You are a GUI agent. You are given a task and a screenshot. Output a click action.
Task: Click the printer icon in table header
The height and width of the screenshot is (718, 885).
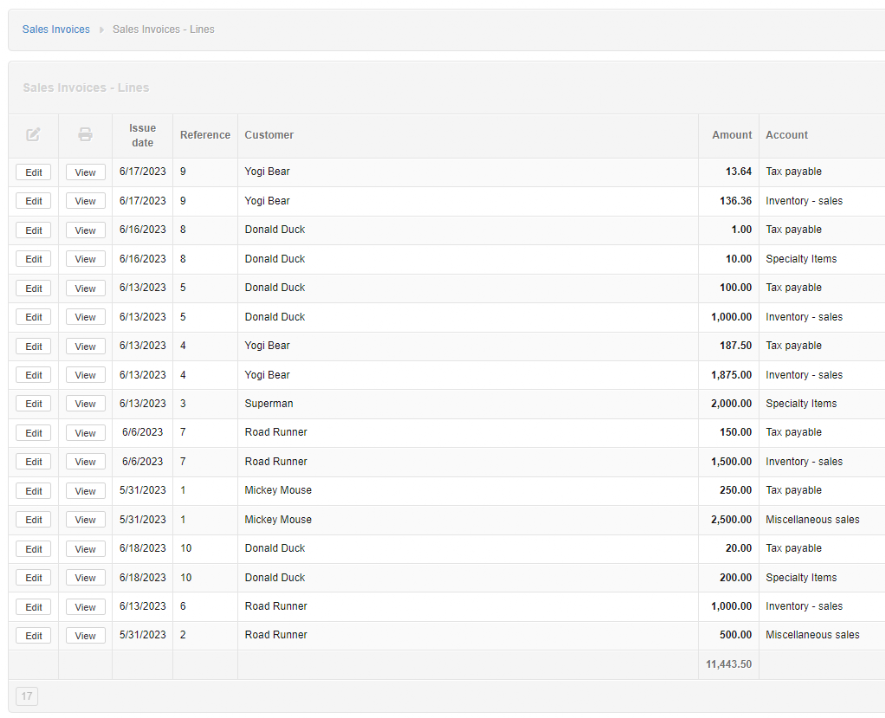coord(85,134)
